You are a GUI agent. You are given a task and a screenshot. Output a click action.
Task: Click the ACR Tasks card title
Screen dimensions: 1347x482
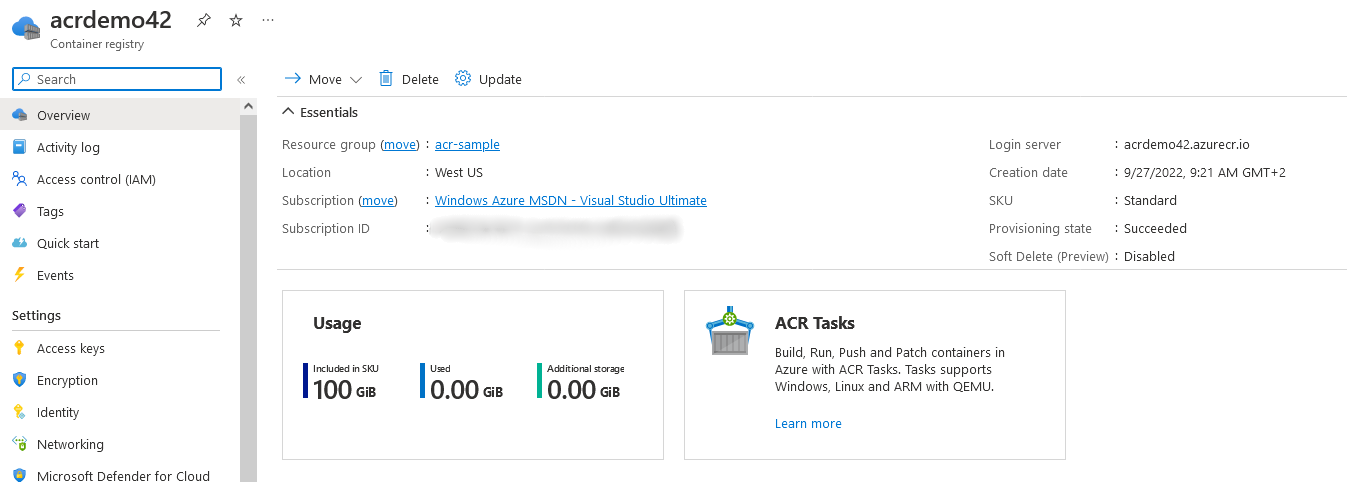pyautogui.click(x=815, y=323)
